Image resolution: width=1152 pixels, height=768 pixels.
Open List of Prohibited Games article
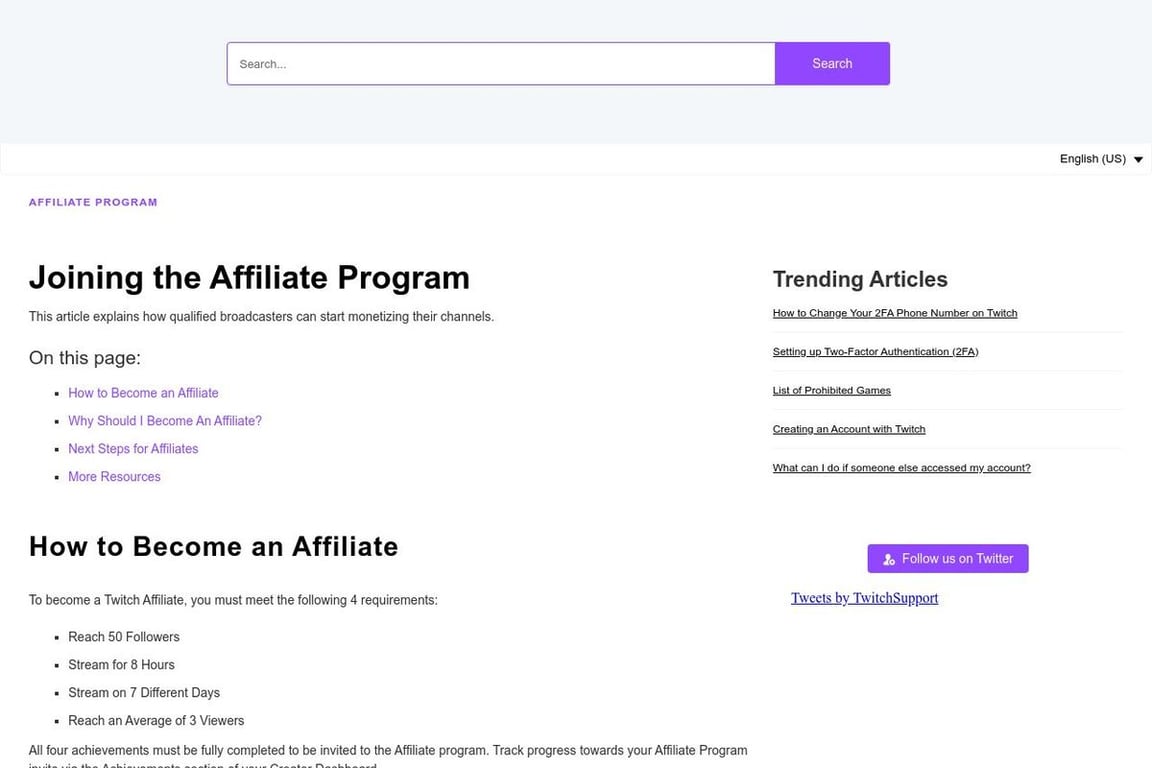[831, 391]
